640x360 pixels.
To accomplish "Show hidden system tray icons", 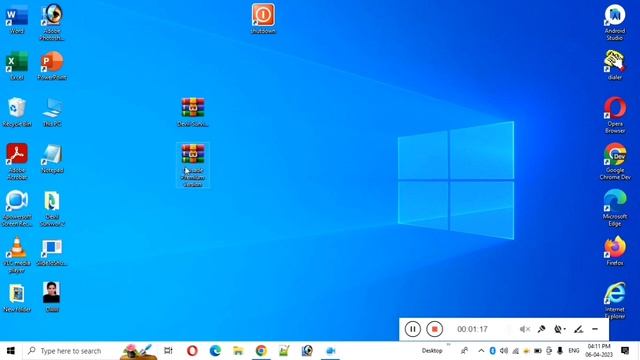I will pos(481,351).
